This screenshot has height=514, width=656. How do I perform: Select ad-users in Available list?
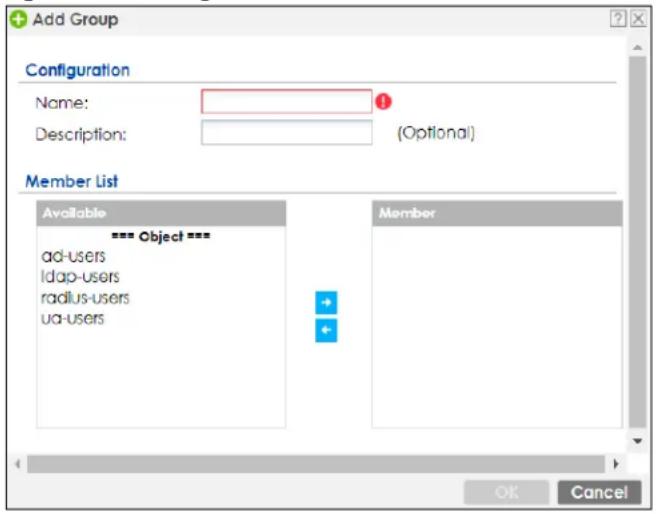[x=74, y=256]
